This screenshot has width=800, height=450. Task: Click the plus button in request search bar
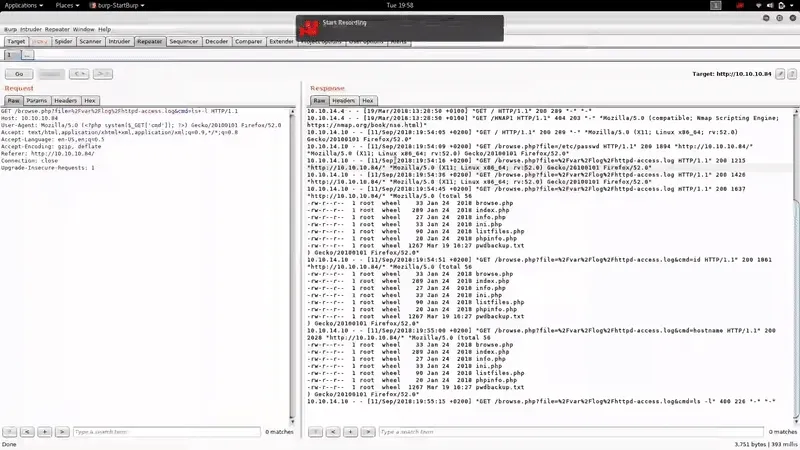tap(45, 432)
